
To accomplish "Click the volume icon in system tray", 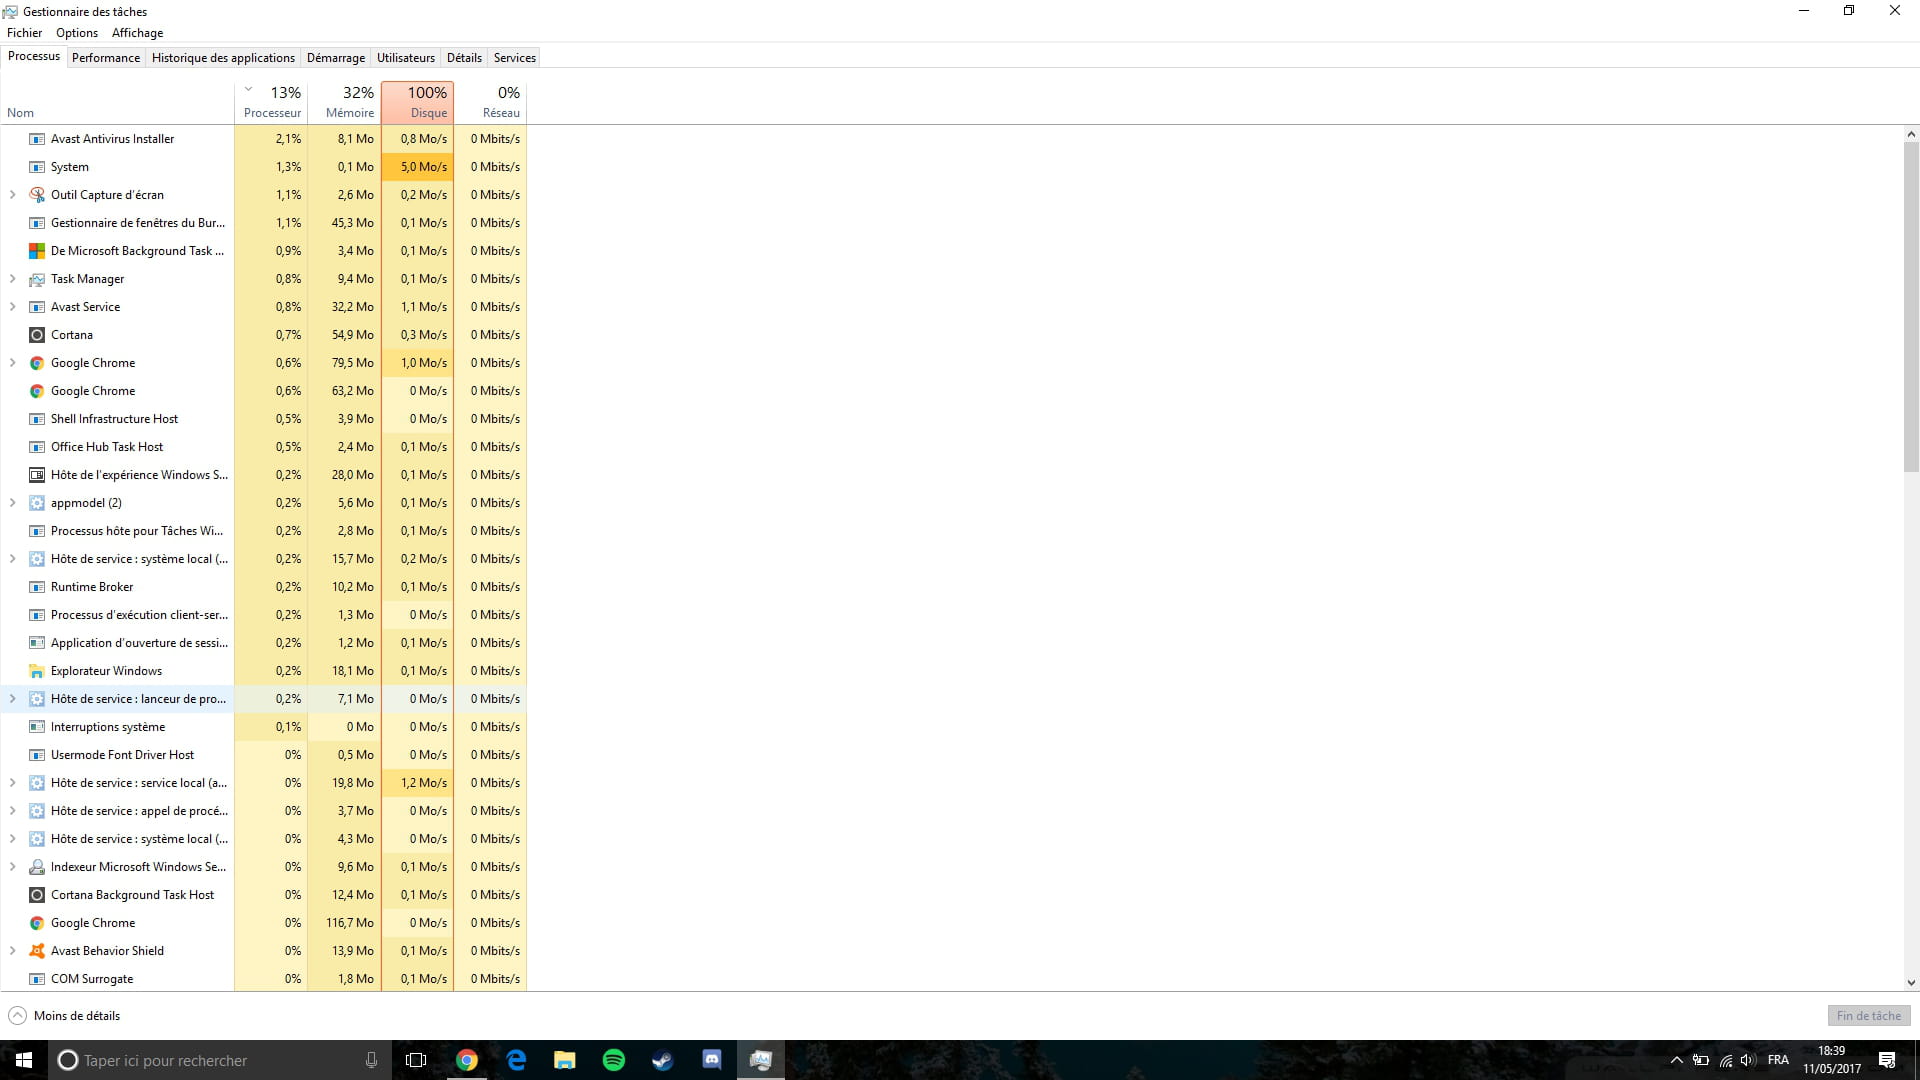I will pyautogui.click(x=1747, y=1060).
